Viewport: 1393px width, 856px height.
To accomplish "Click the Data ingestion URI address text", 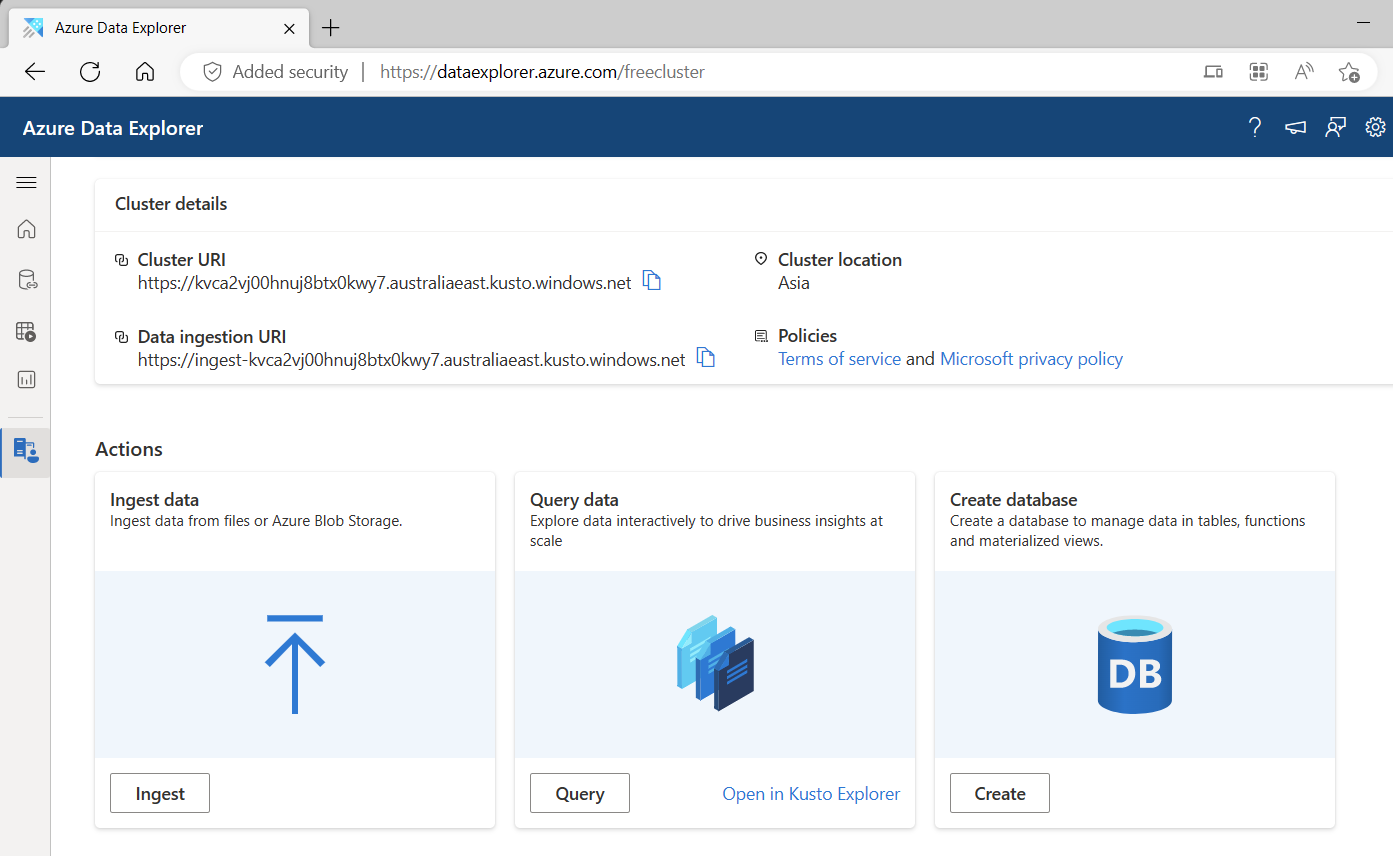I will pyautogui.click(x=412, y=359).
